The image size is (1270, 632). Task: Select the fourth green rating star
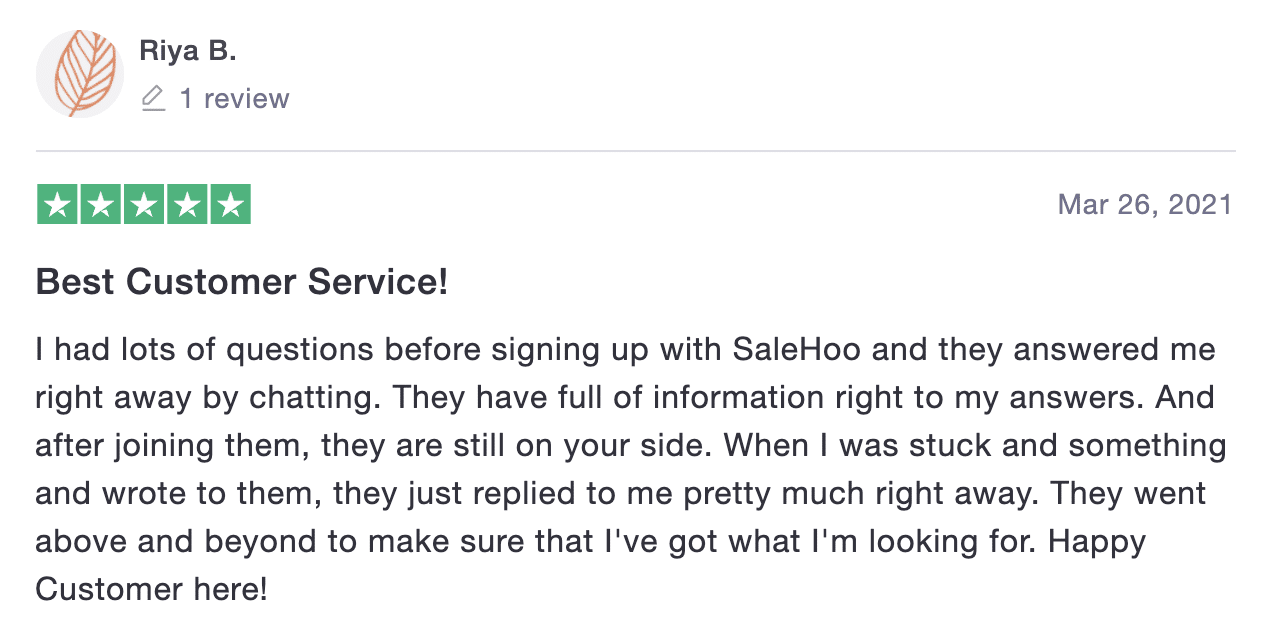click(187, 205)
